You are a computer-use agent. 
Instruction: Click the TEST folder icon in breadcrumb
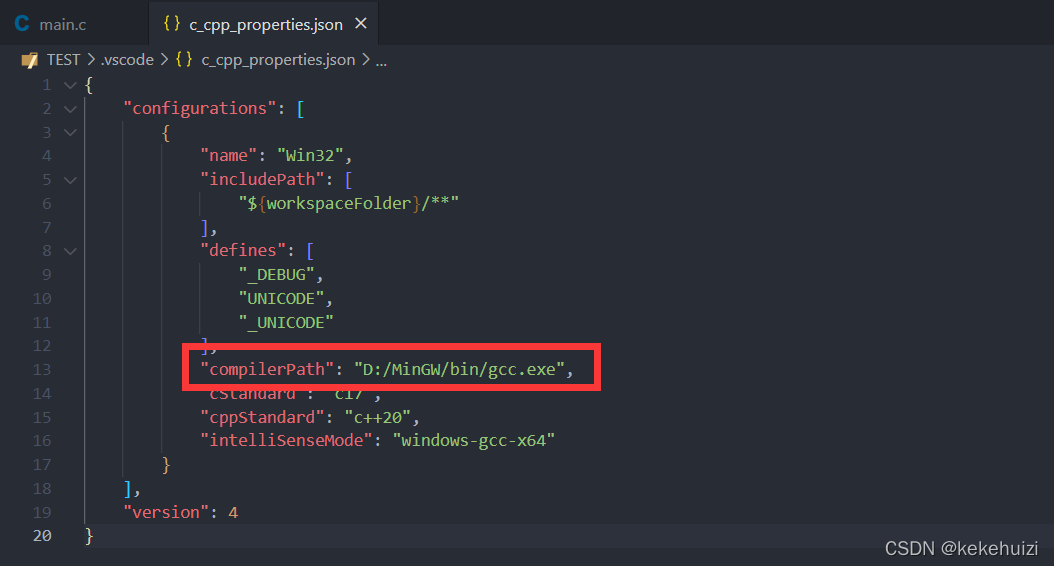pyautogui.click(x=30, y=60)
